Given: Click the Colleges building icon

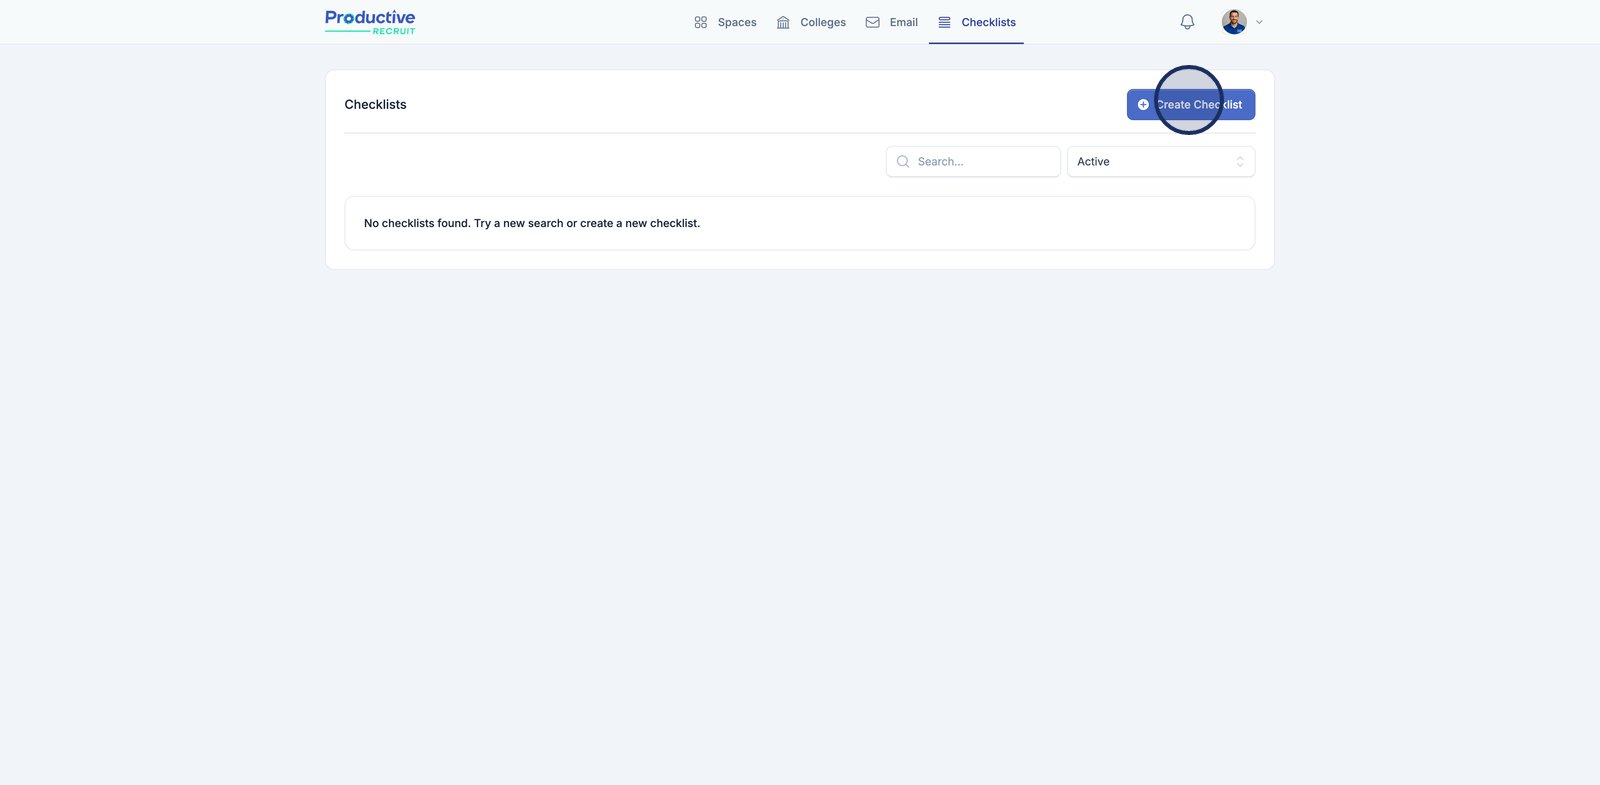Looking at the screenshot, I should [783, 22].
